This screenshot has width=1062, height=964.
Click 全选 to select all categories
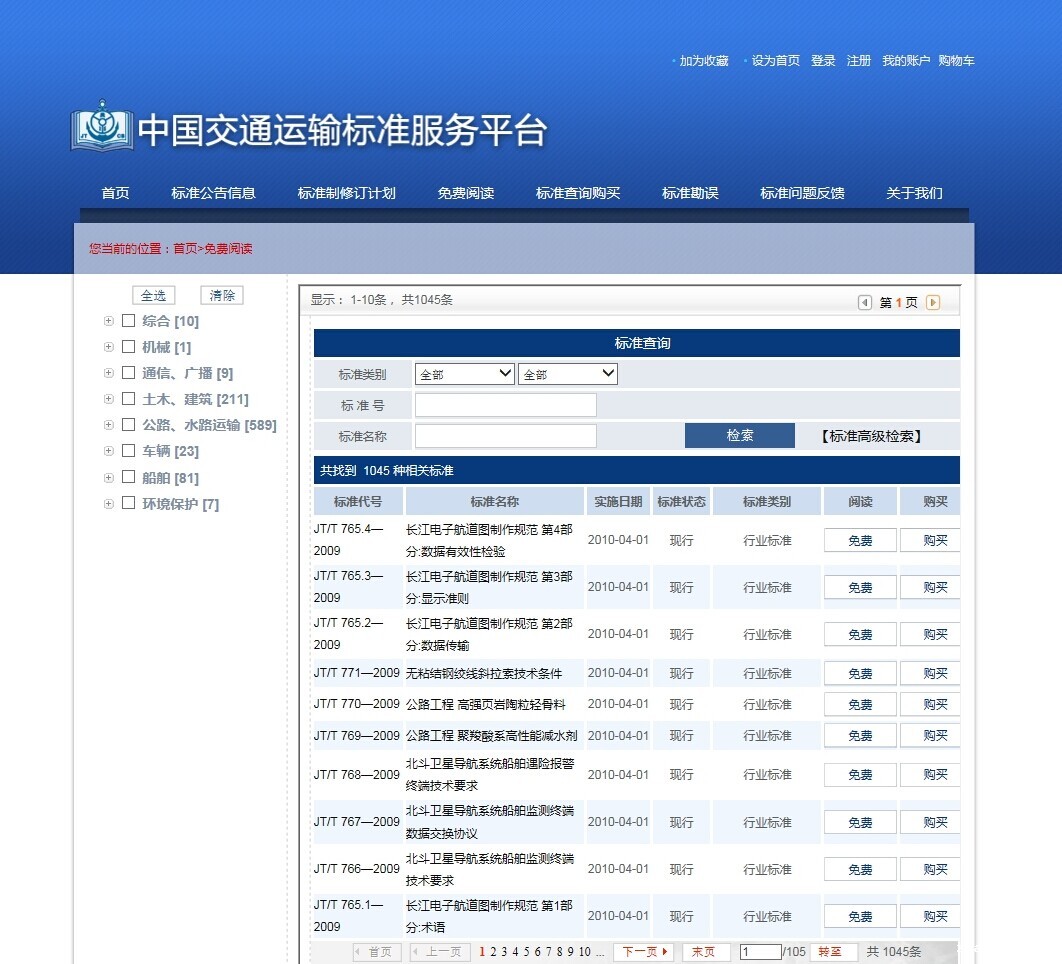(x=153, y=295)
